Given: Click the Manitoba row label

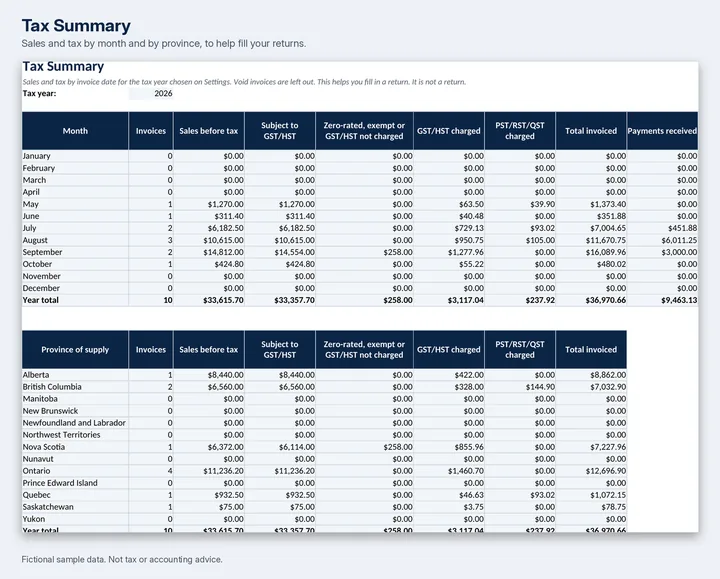Looking at the screenshot, I should pos(40,399).
